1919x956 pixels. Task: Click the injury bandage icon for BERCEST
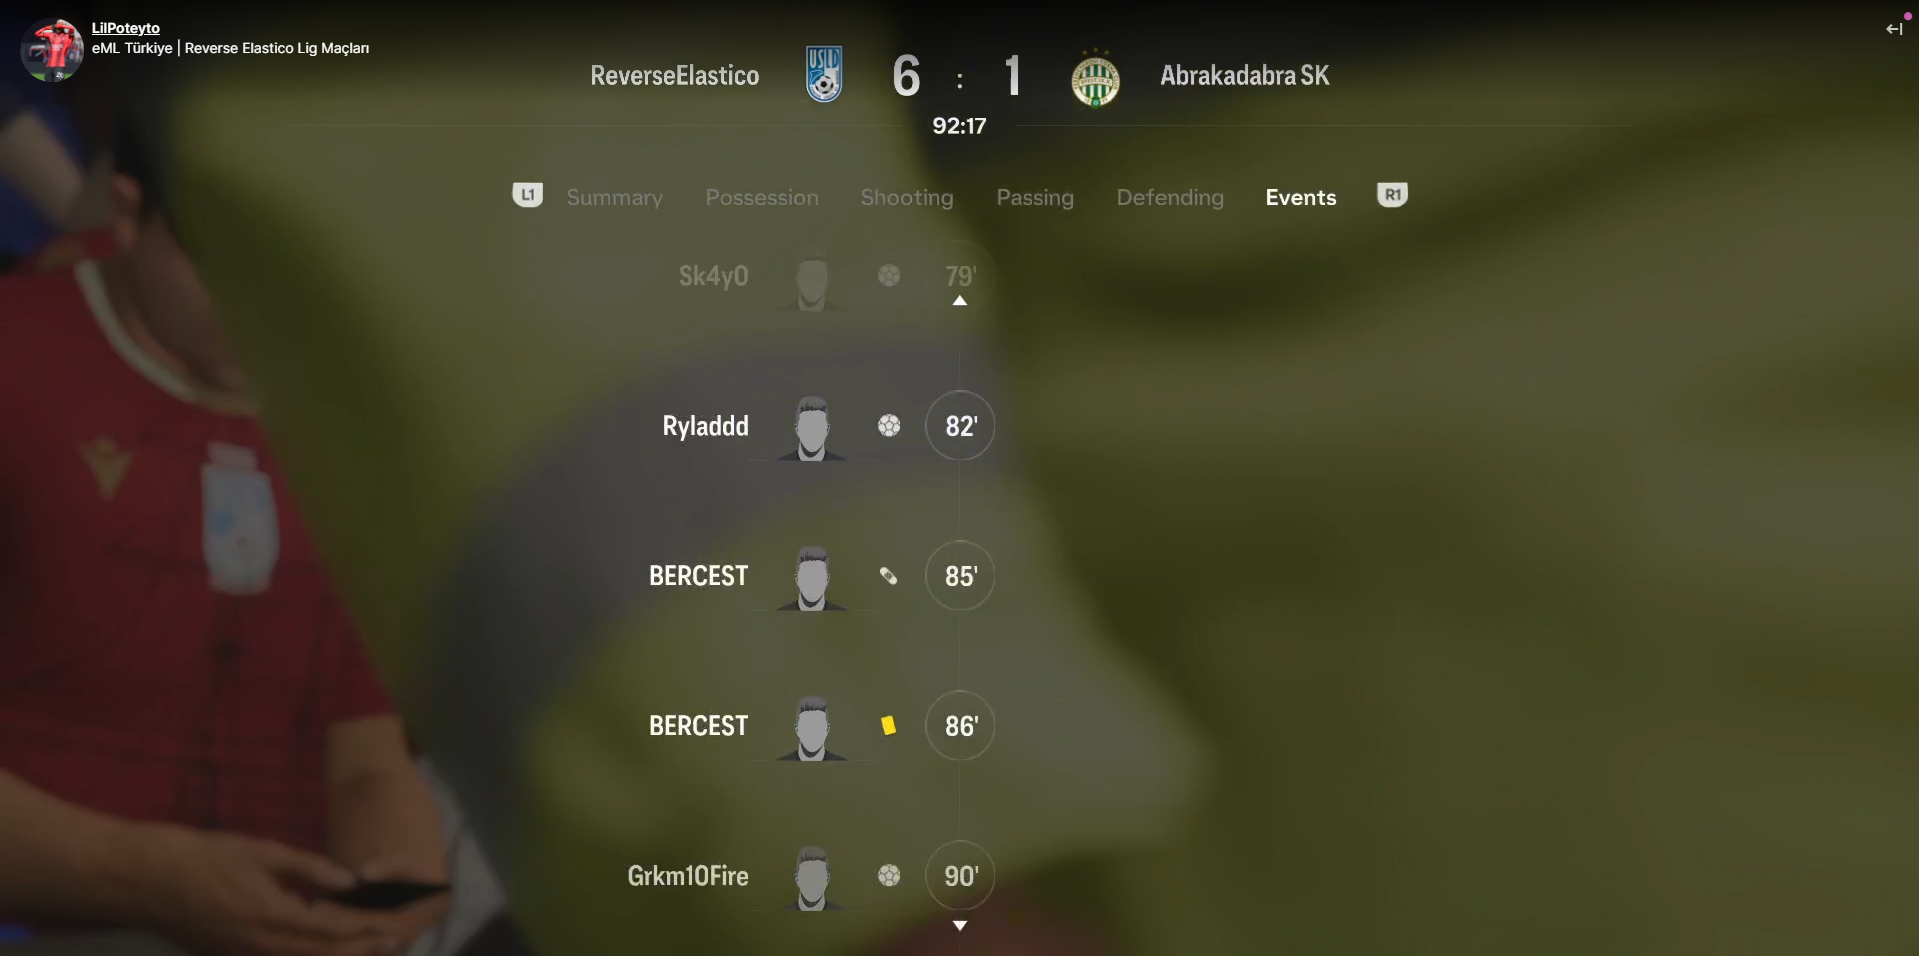tap(888, 576)
